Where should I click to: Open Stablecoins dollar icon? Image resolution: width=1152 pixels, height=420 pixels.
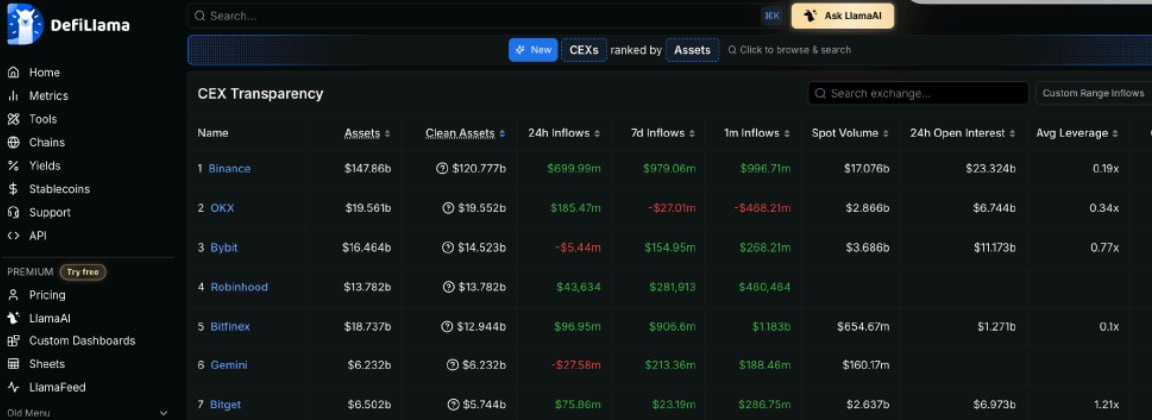[13, 189]
